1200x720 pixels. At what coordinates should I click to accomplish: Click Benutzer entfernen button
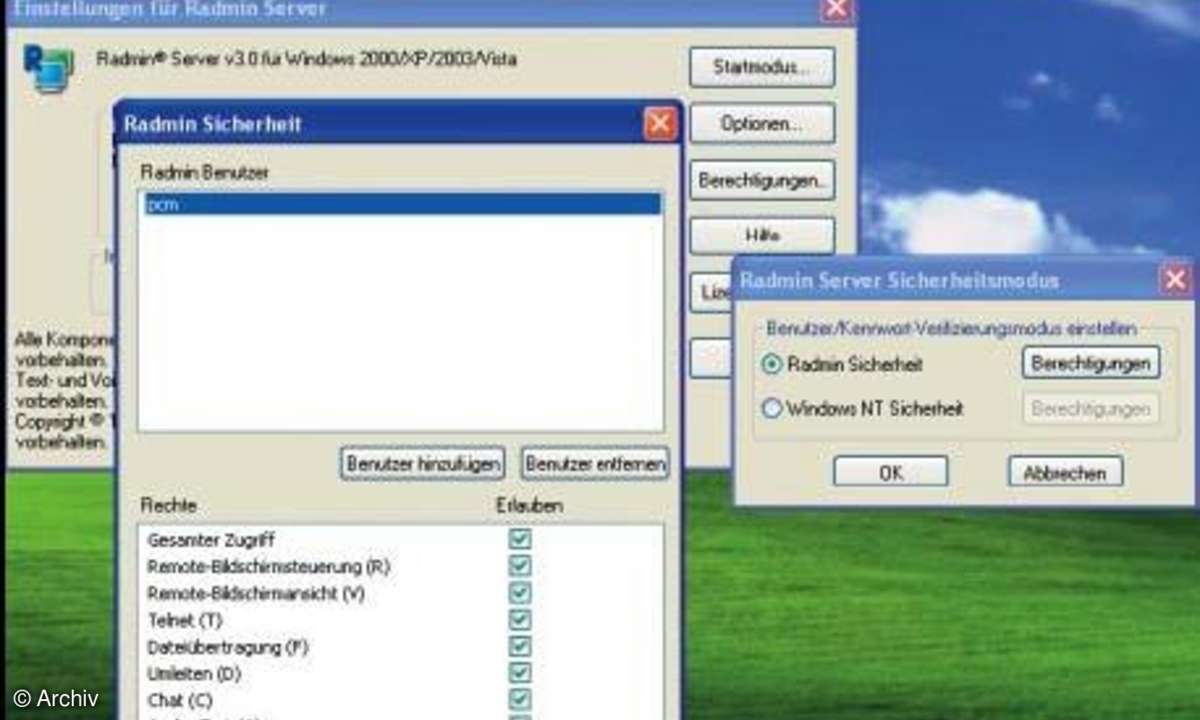pos(596,464)
